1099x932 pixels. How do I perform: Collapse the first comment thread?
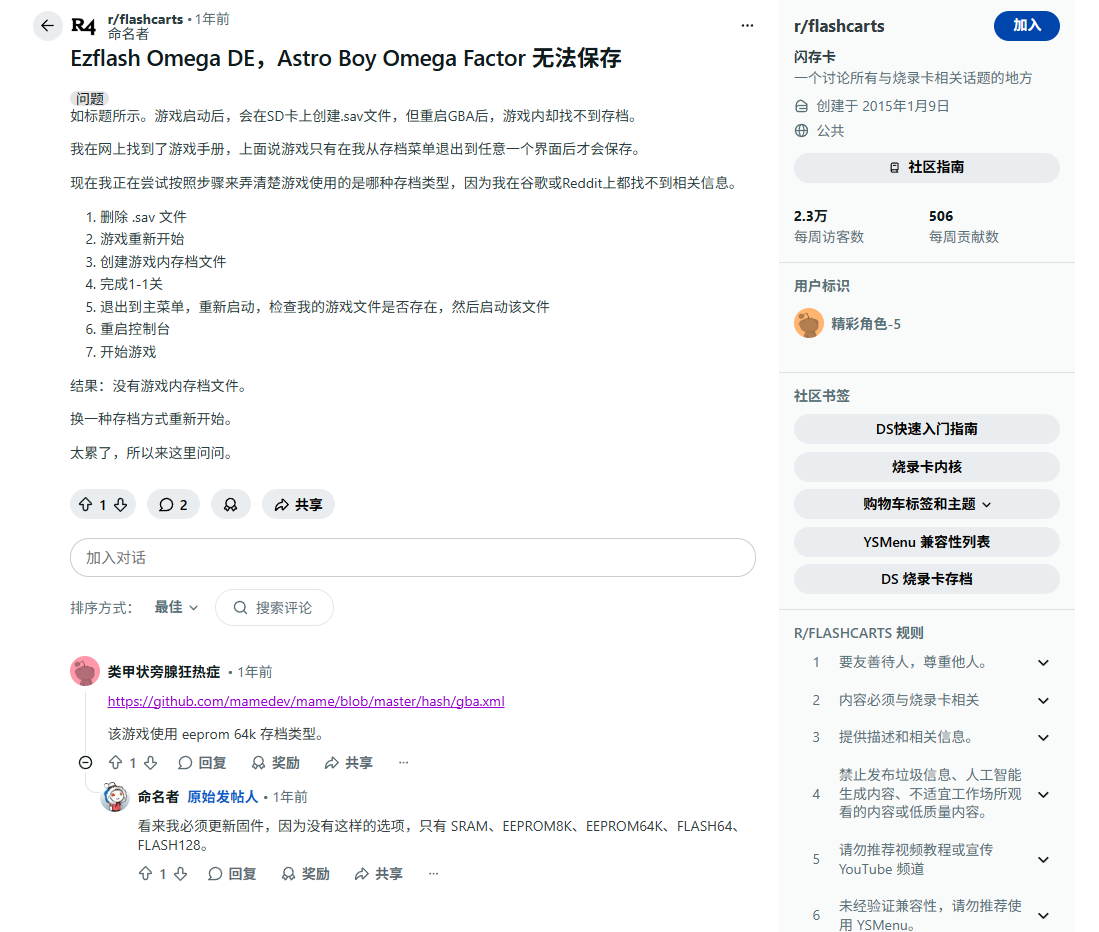86,763
